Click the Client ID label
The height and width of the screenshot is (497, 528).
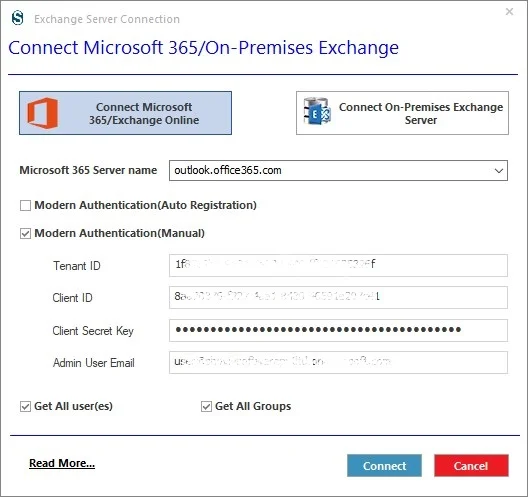tap(72, 298)
